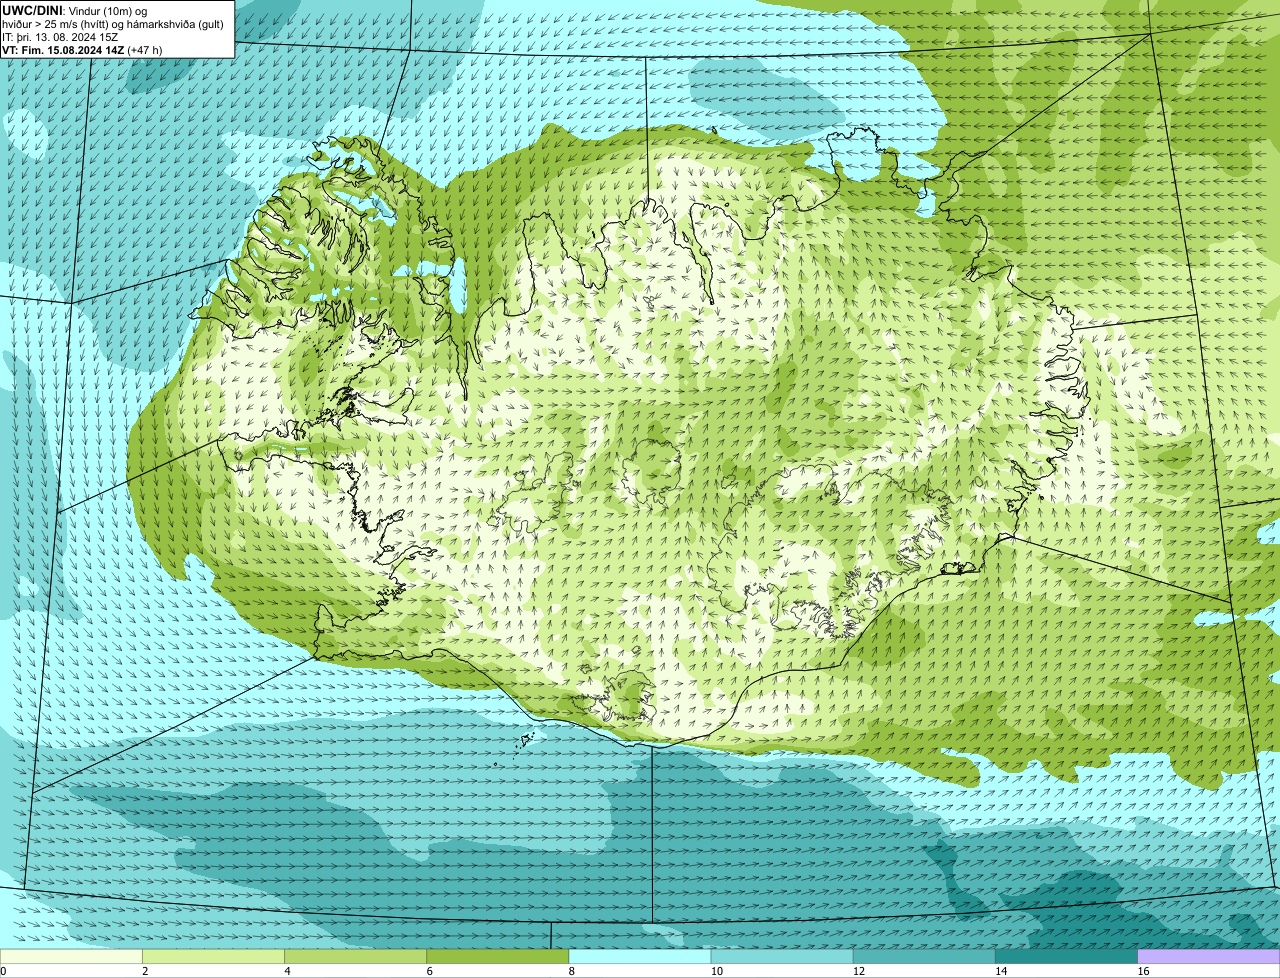
Task: Click the legend scale label '16'
Action: tap(1143, 971)
